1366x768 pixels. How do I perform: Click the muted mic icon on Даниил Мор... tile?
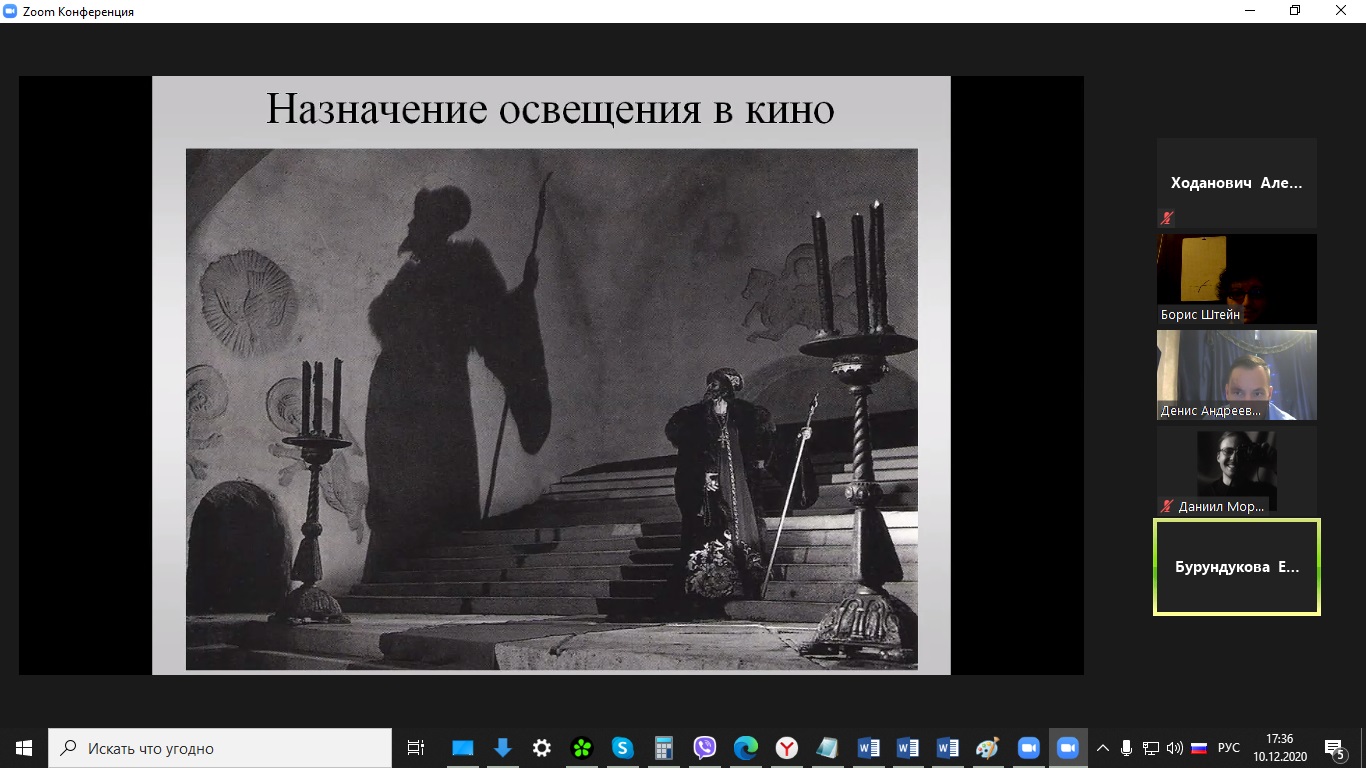[x=1167, y=506]
